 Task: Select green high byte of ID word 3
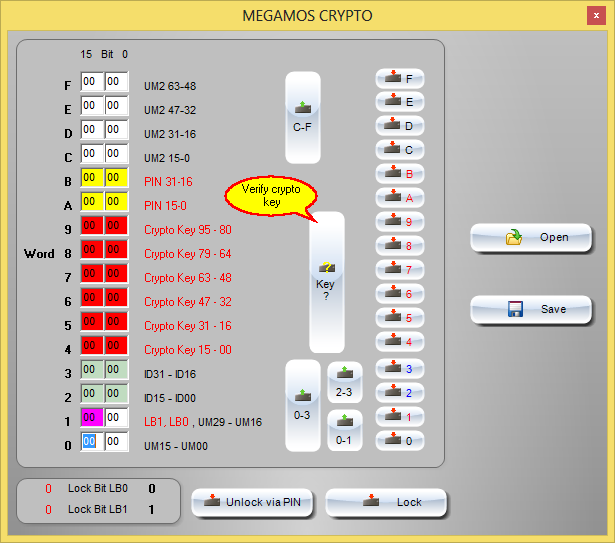(92, 370)
